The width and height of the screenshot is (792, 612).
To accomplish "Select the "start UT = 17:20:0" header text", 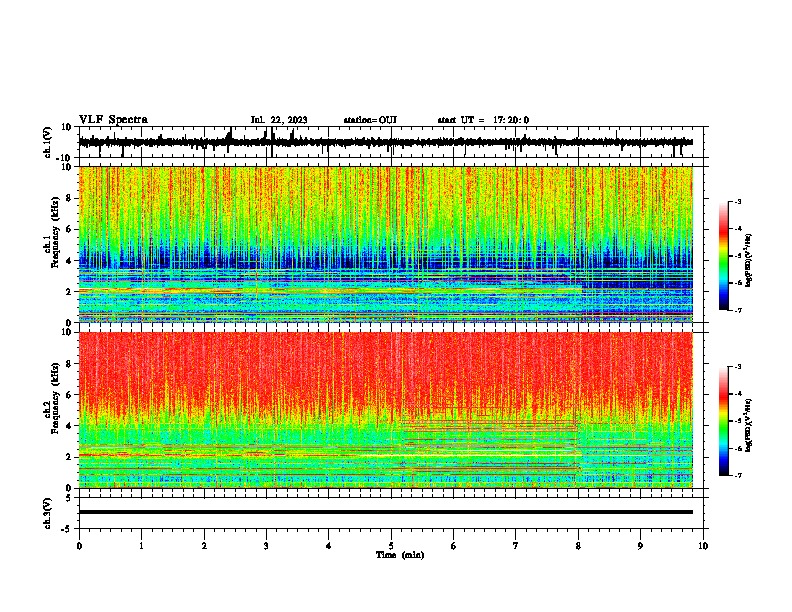I will click(x=483, y=120).
